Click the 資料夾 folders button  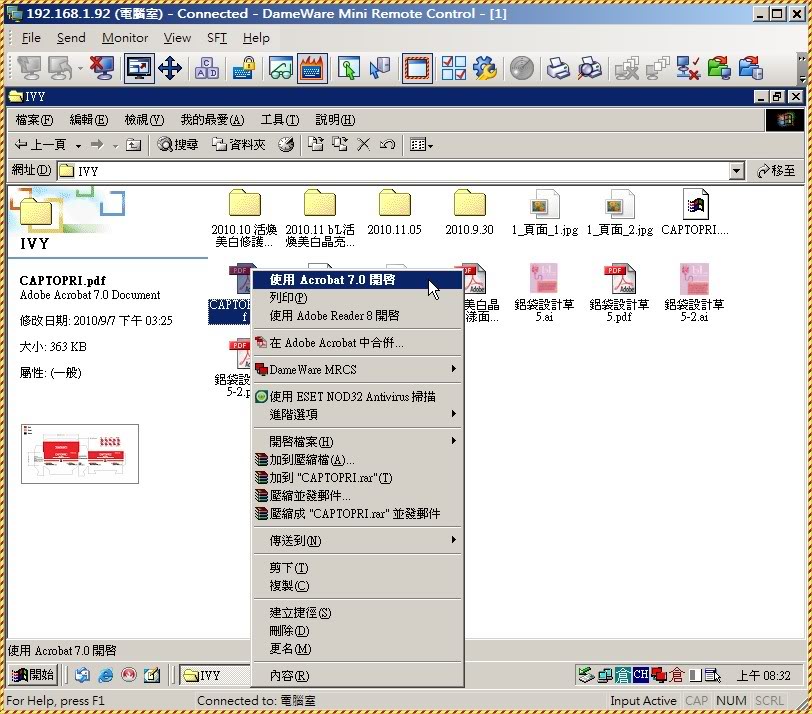click(x=238, y=144)
